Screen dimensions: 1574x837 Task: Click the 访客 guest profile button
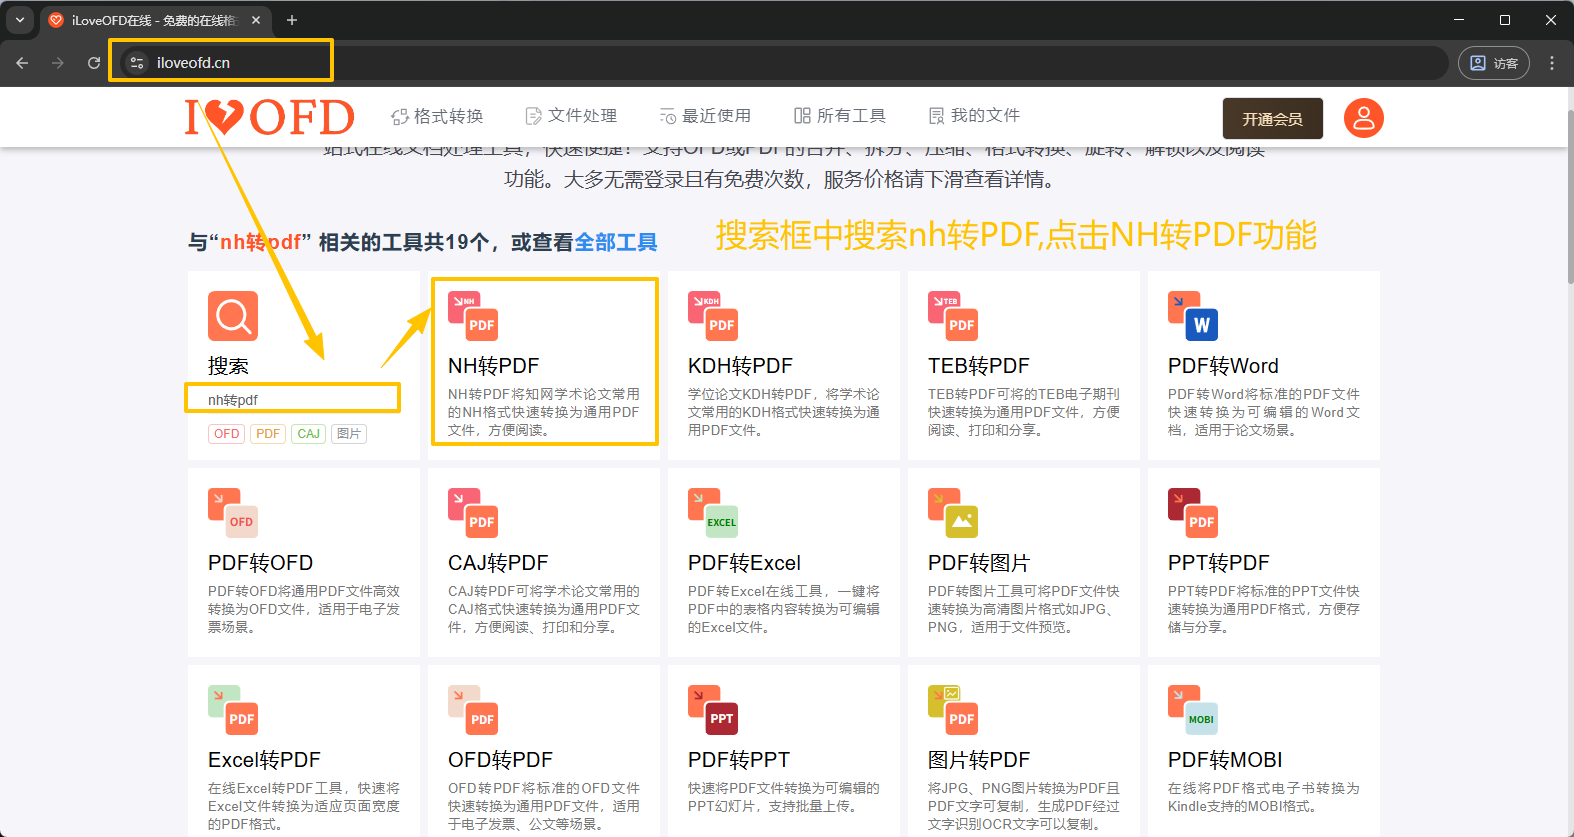1494,63
